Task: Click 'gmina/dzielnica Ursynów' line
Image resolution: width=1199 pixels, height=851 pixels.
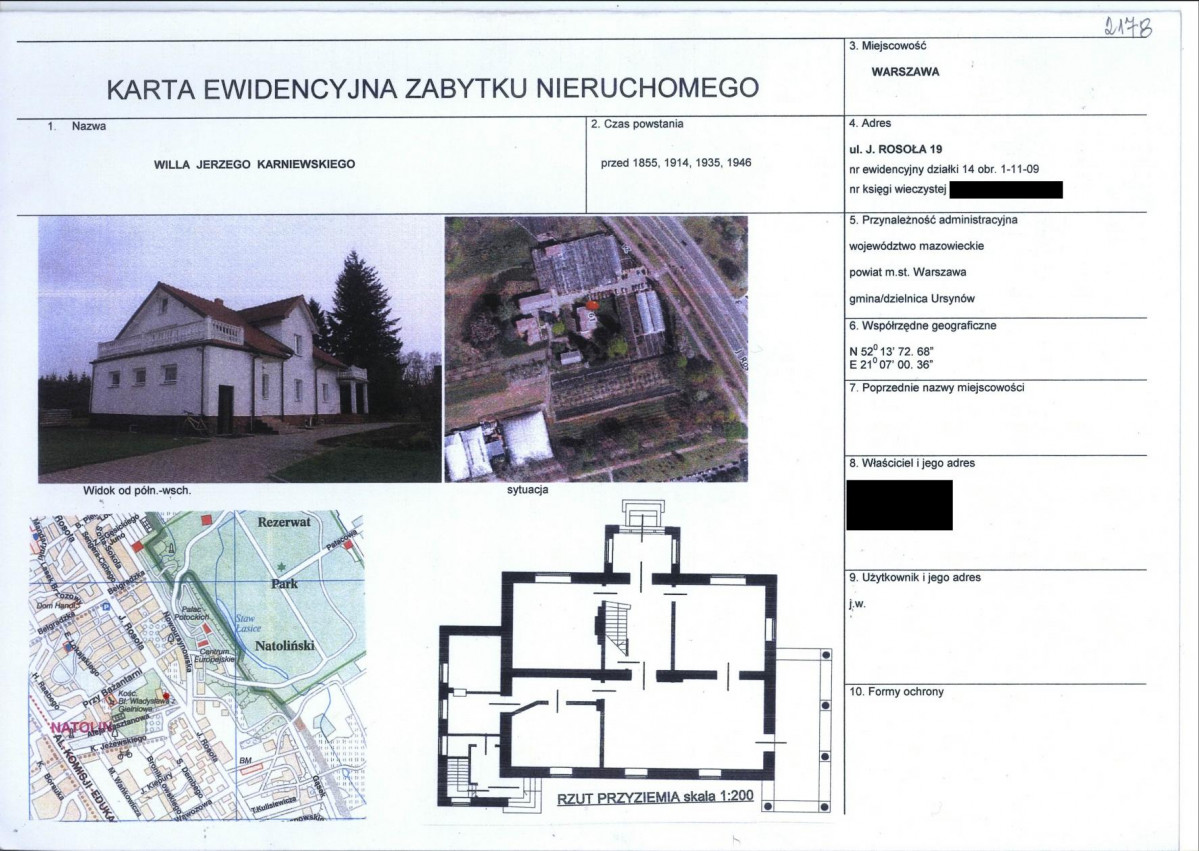Action: point(911,299)
